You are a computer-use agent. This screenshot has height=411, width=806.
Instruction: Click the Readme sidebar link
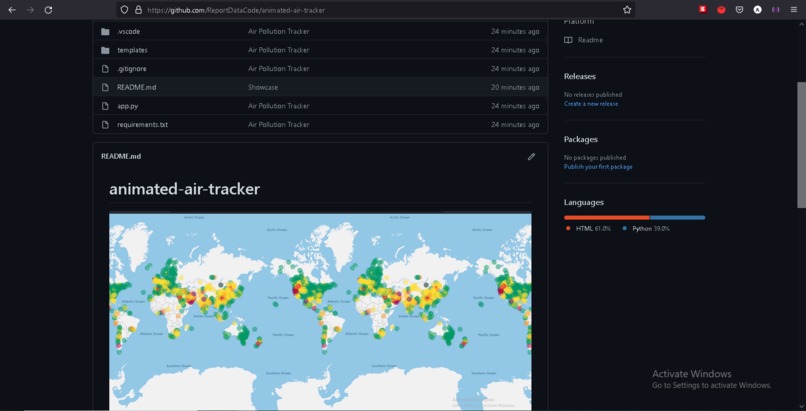pyautogui.click(x=590, y=40)
